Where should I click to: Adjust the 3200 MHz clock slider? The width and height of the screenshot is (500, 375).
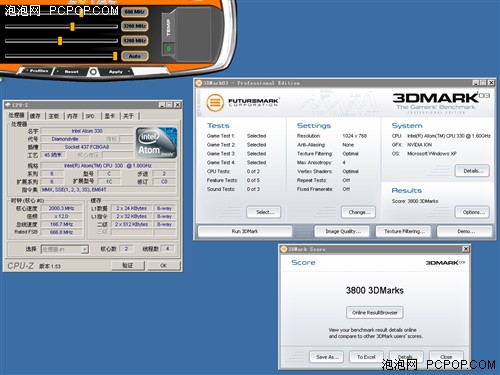pyautogui.click(x=72, y=27)
